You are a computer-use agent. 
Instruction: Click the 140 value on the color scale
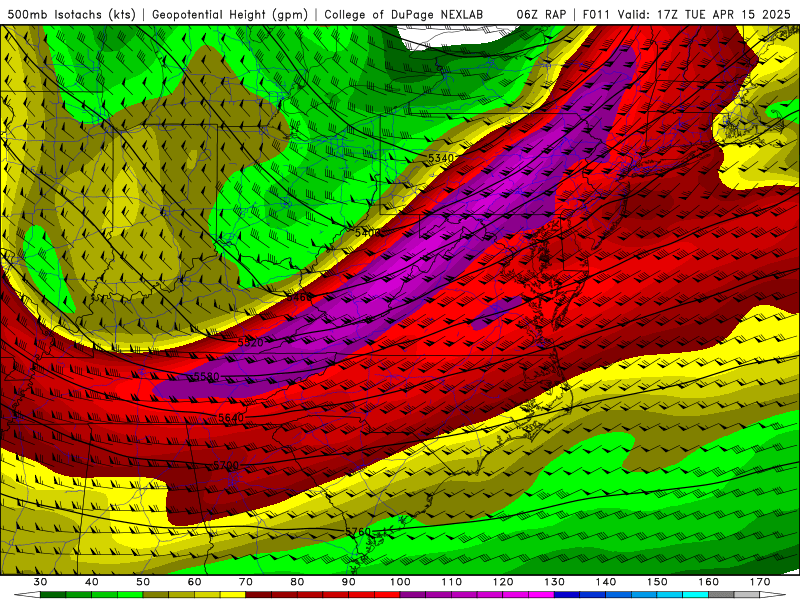pos(606,582)
